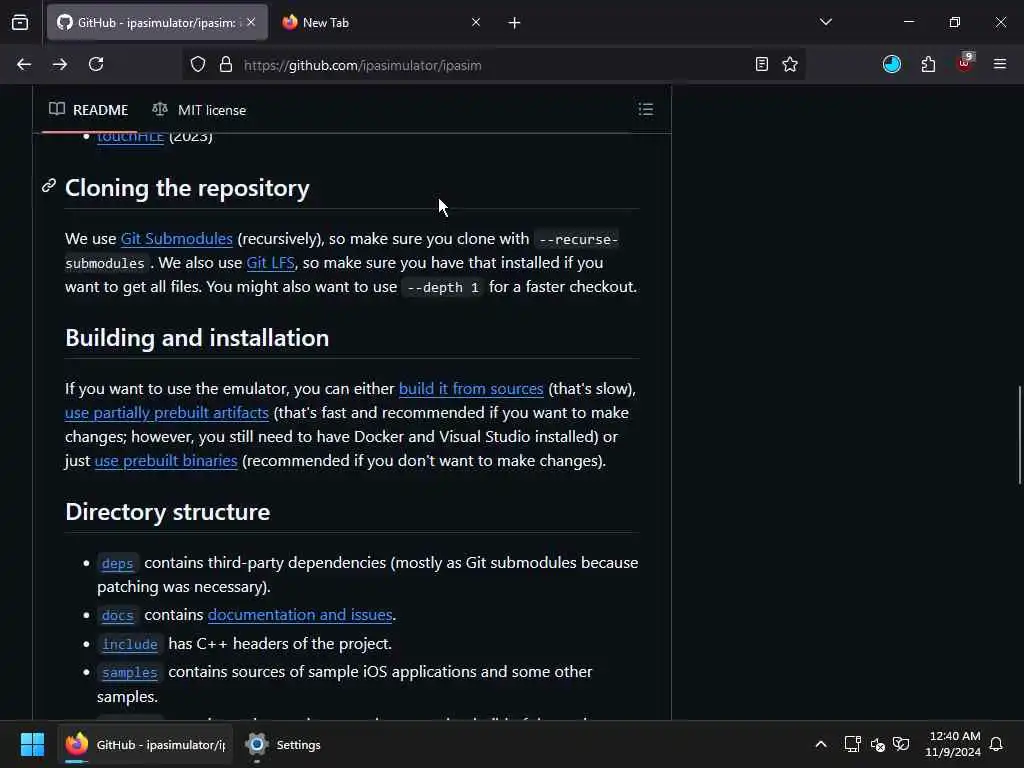Open the MIT license tab
Screen dimensions: 1024x768
tap(199, 110)
